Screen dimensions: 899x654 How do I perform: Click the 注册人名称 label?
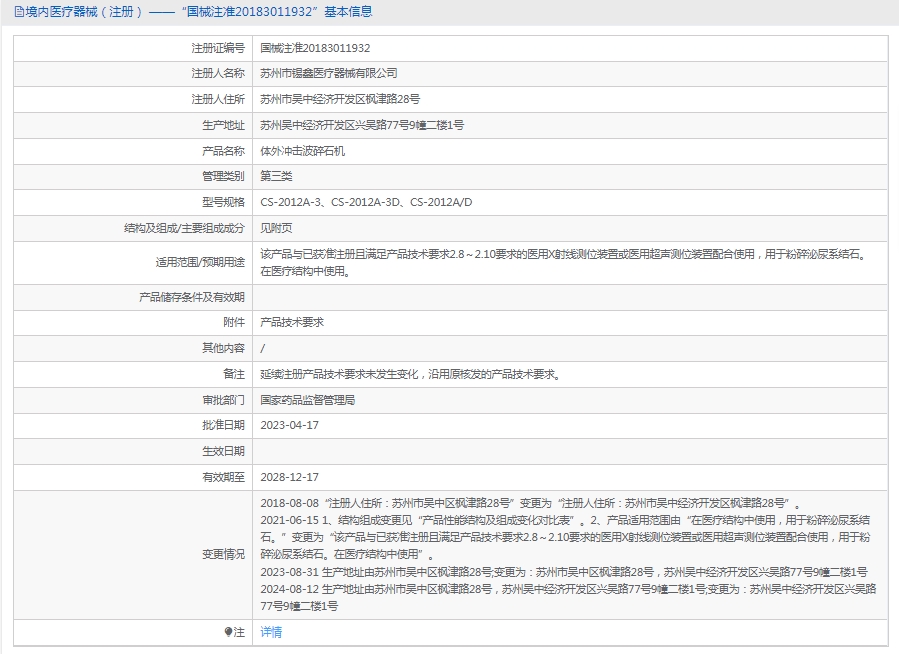click(218, 73)
